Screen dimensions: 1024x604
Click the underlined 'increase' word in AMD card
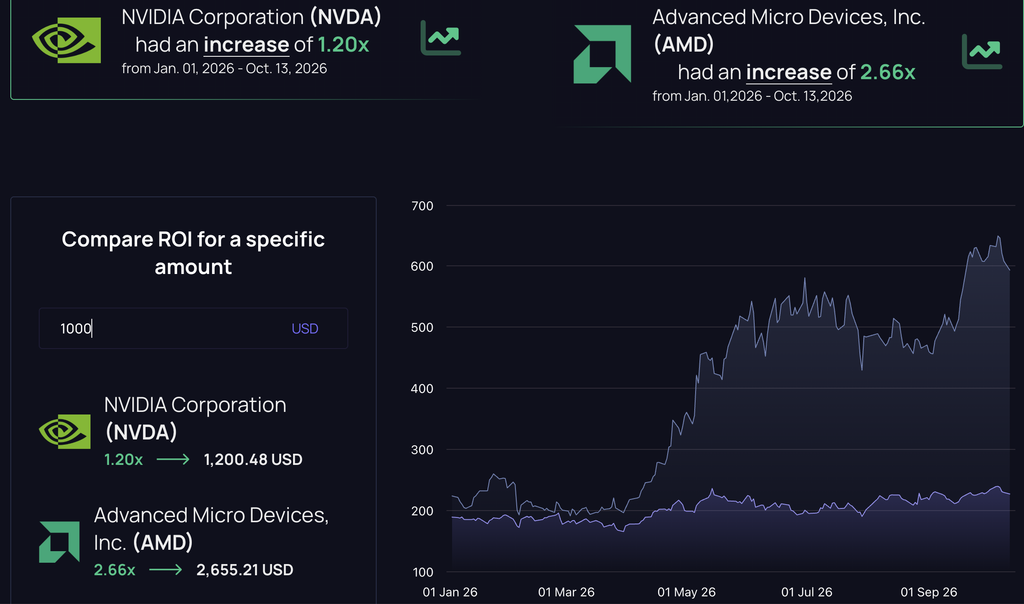(x=789, y=72)
